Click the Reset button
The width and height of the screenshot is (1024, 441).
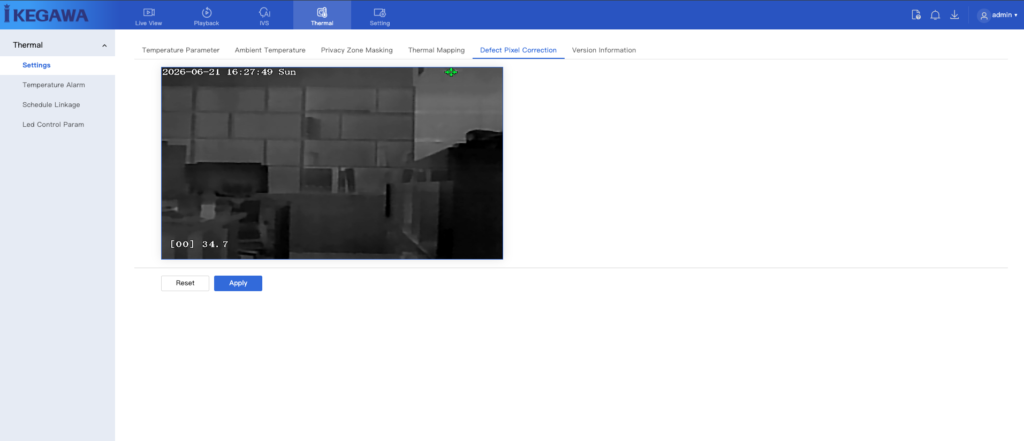point(185,283)
